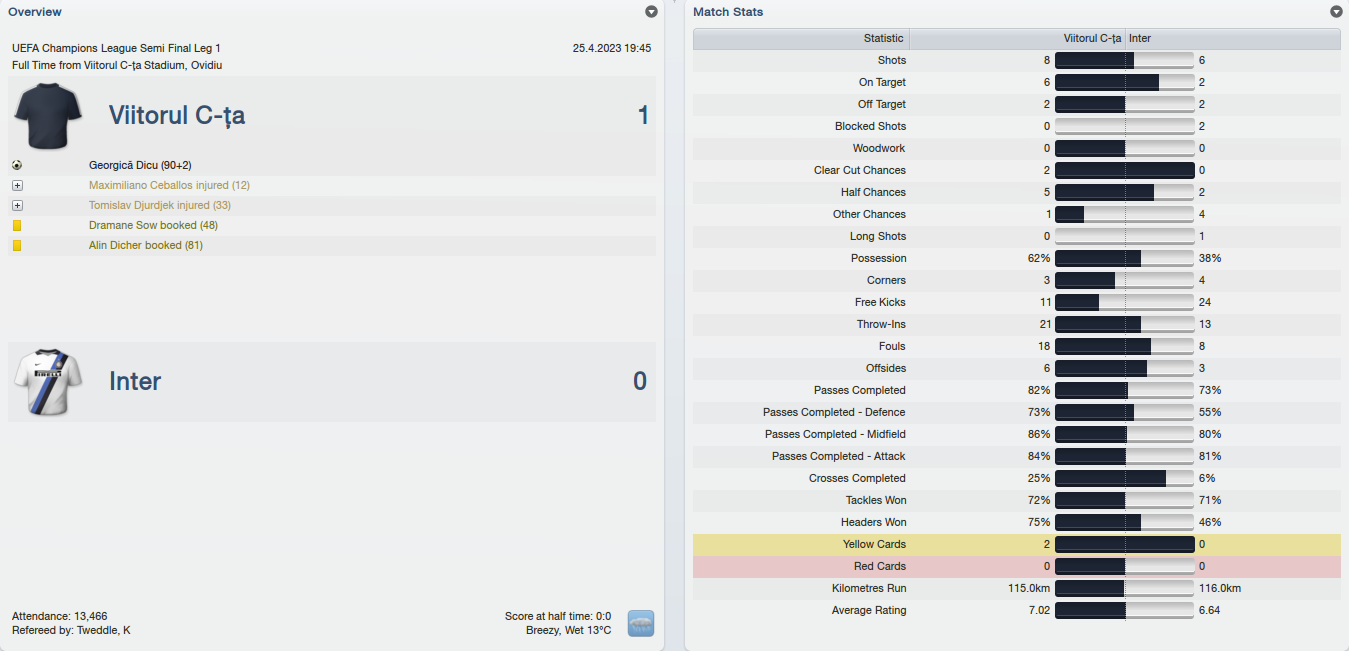The width and height of the screenshot is (1349, 651).
Task: Open the Match Stats panel dropdown arrow
Action: coord(1336,12)
